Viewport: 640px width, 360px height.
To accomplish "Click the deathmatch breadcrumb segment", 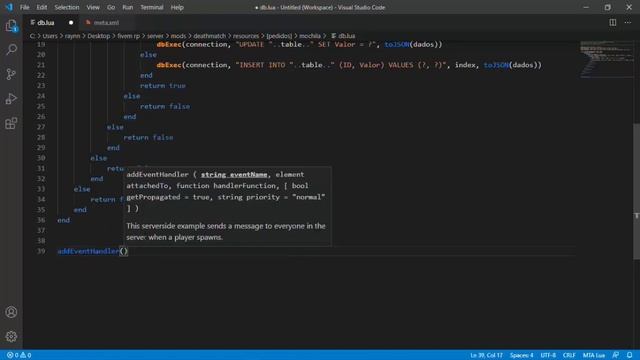I will (209, 36).
